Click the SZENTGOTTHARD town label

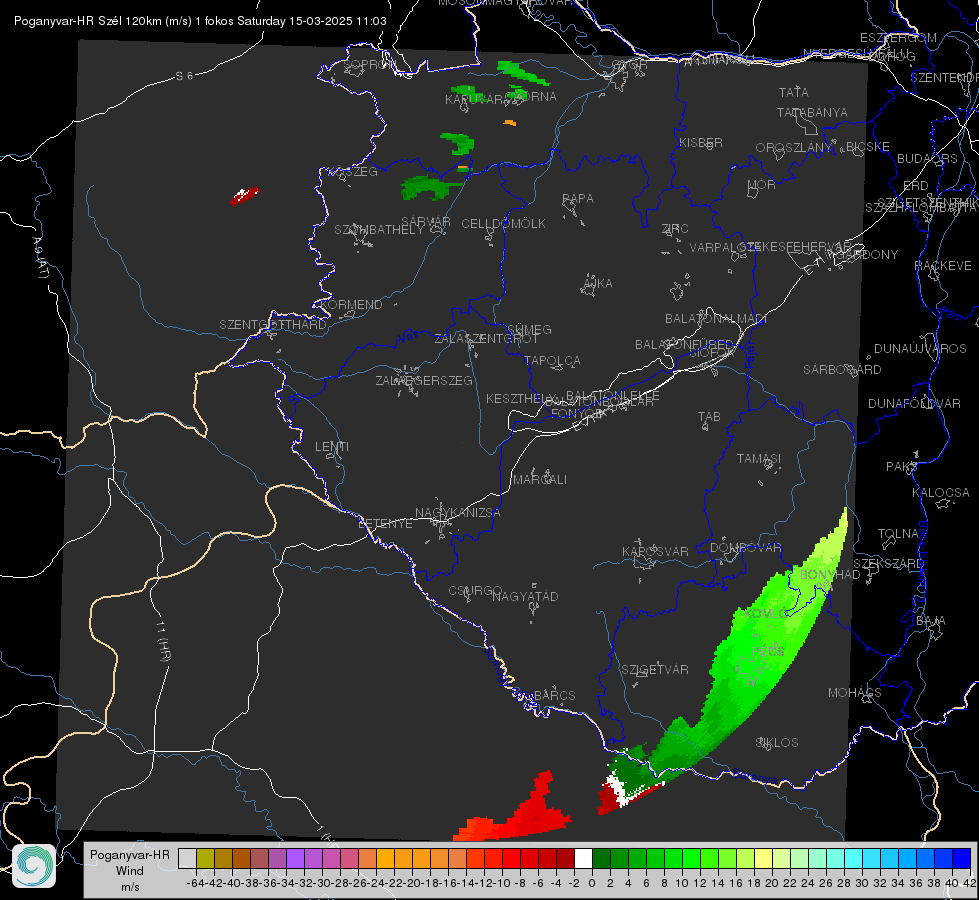pyautogui.click(x=273, y=325)
